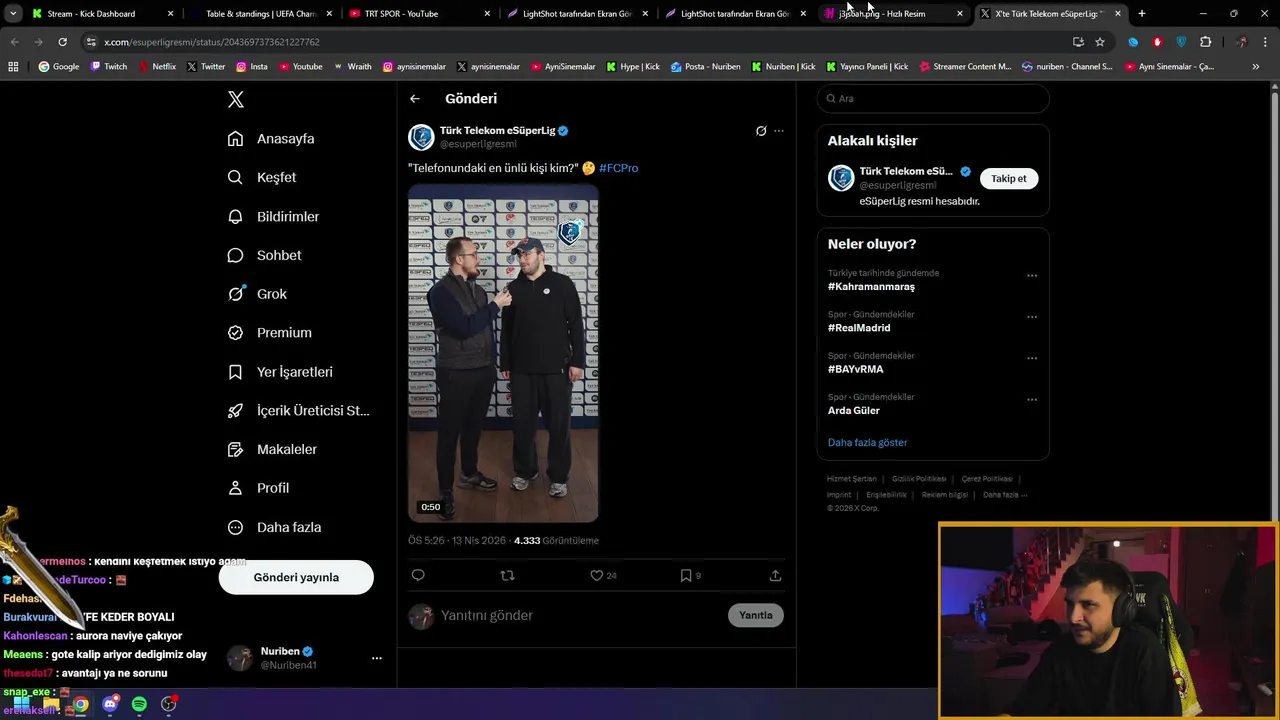Open the #Kahramanmaraş trending topic
The height and width of the screenshot is (720, 1280).
871,287
